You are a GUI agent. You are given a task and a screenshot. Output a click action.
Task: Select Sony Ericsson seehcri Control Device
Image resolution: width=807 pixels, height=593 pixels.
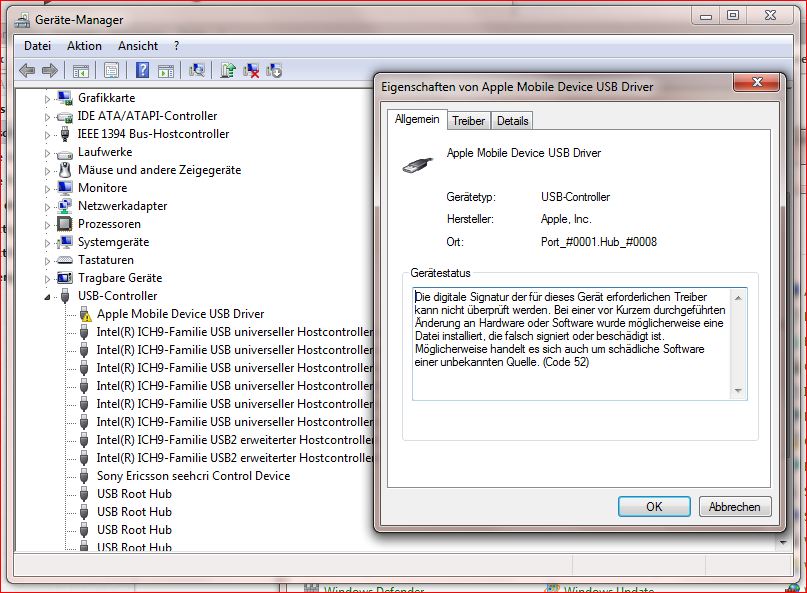click(x=194, y=476)
